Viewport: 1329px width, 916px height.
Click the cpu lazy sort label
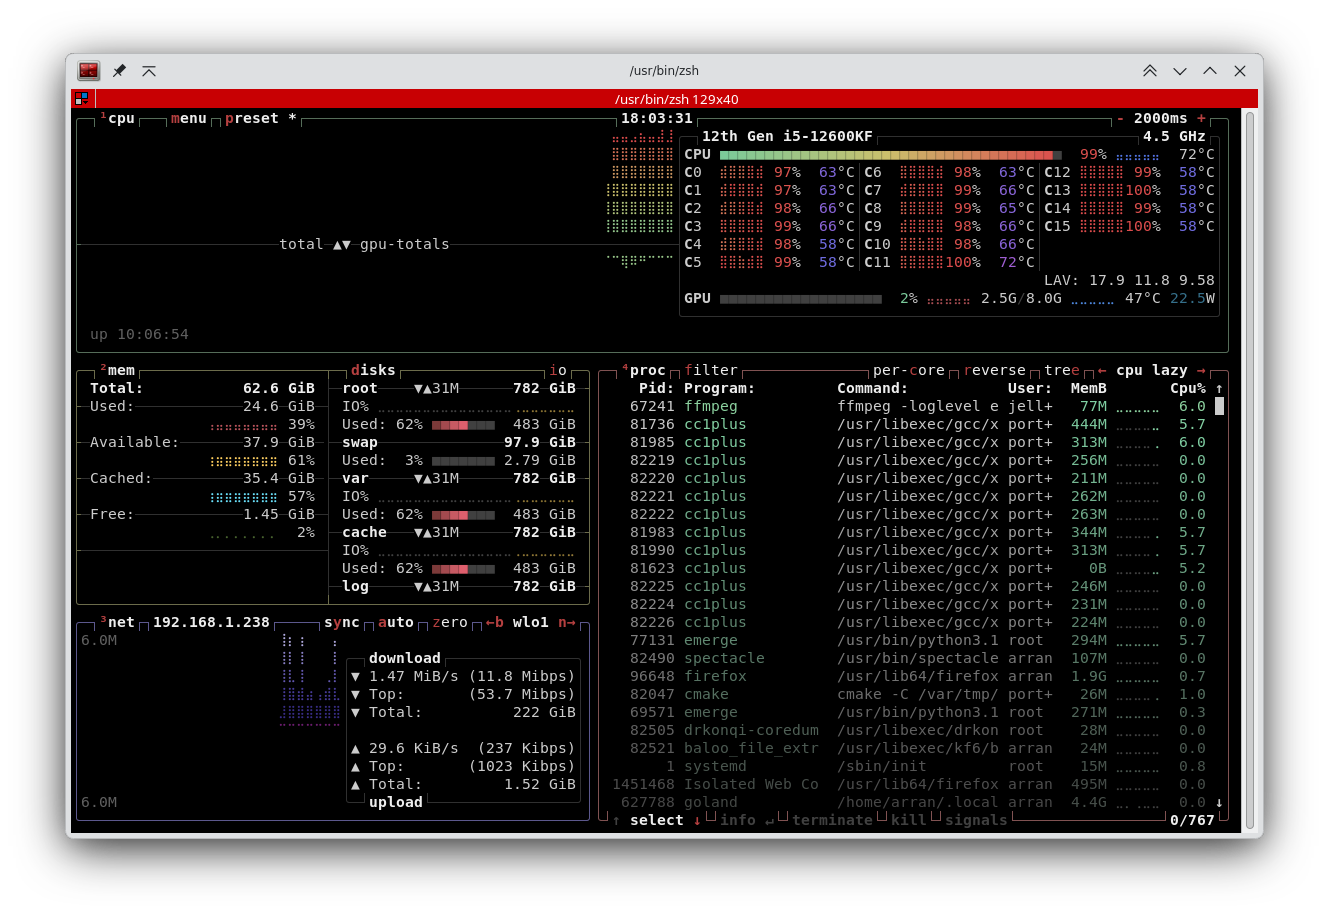[x=1152, y=370]
